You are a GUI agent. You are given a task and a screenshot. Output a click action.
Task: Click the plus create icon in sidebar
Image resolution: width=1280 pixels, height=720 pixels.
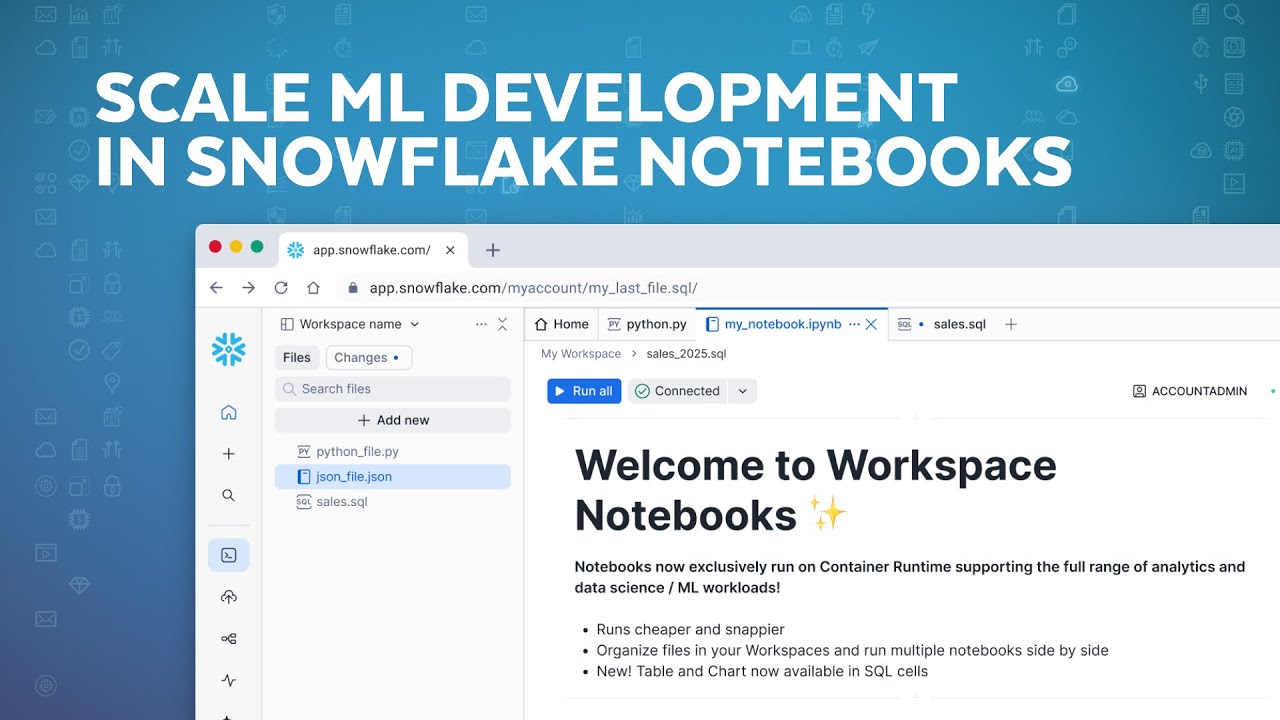229,454
